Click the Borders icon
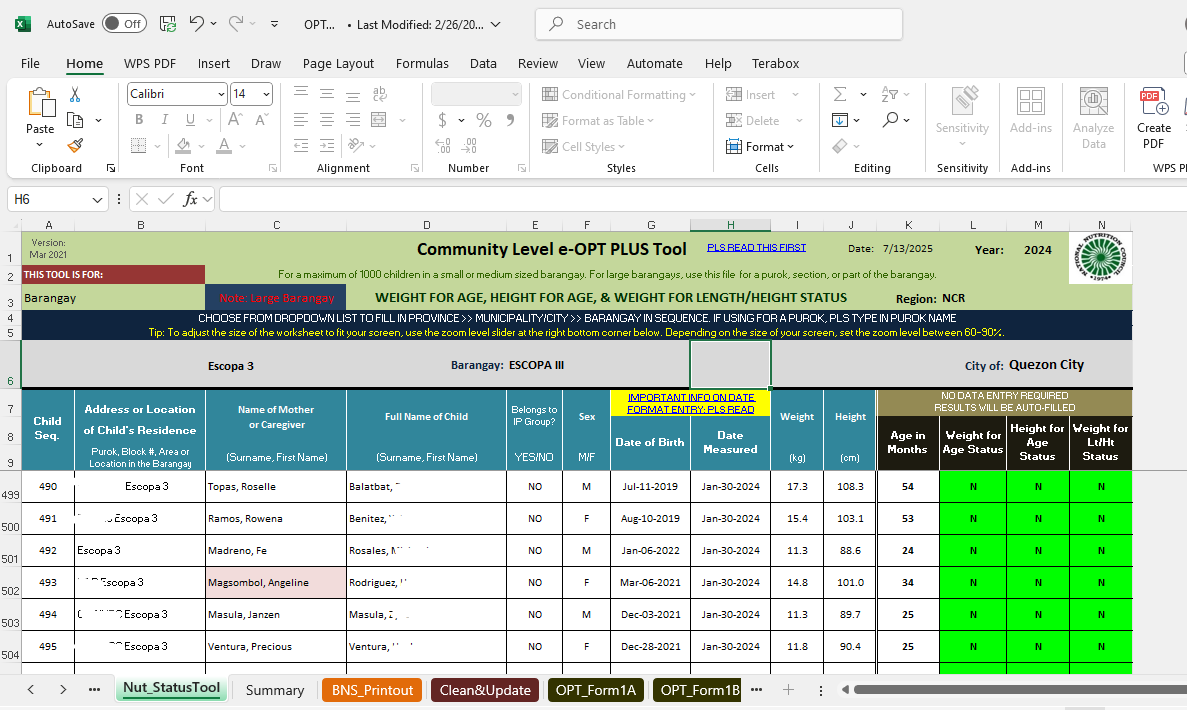This screenshot has width=1187, height=710. (139, 145)
